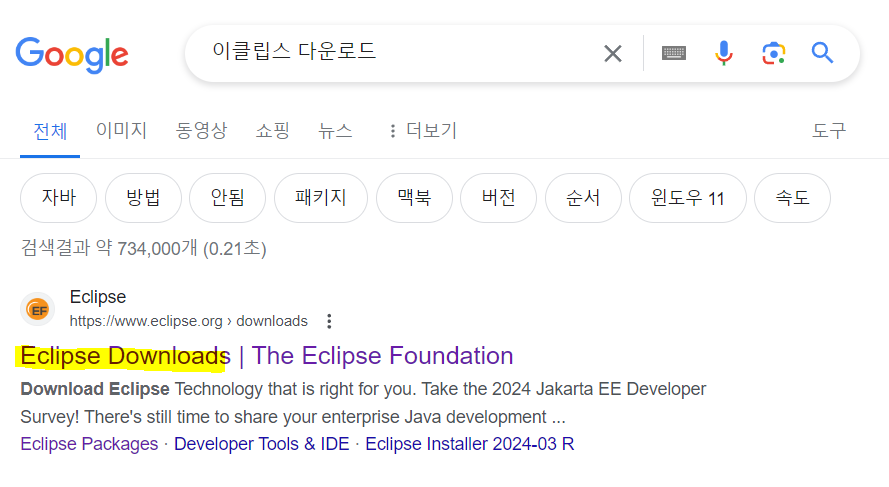The height and width of the screenshot is (487, 889).
Task: Click the eclipse.org downloads URL text
Action: 189,321
